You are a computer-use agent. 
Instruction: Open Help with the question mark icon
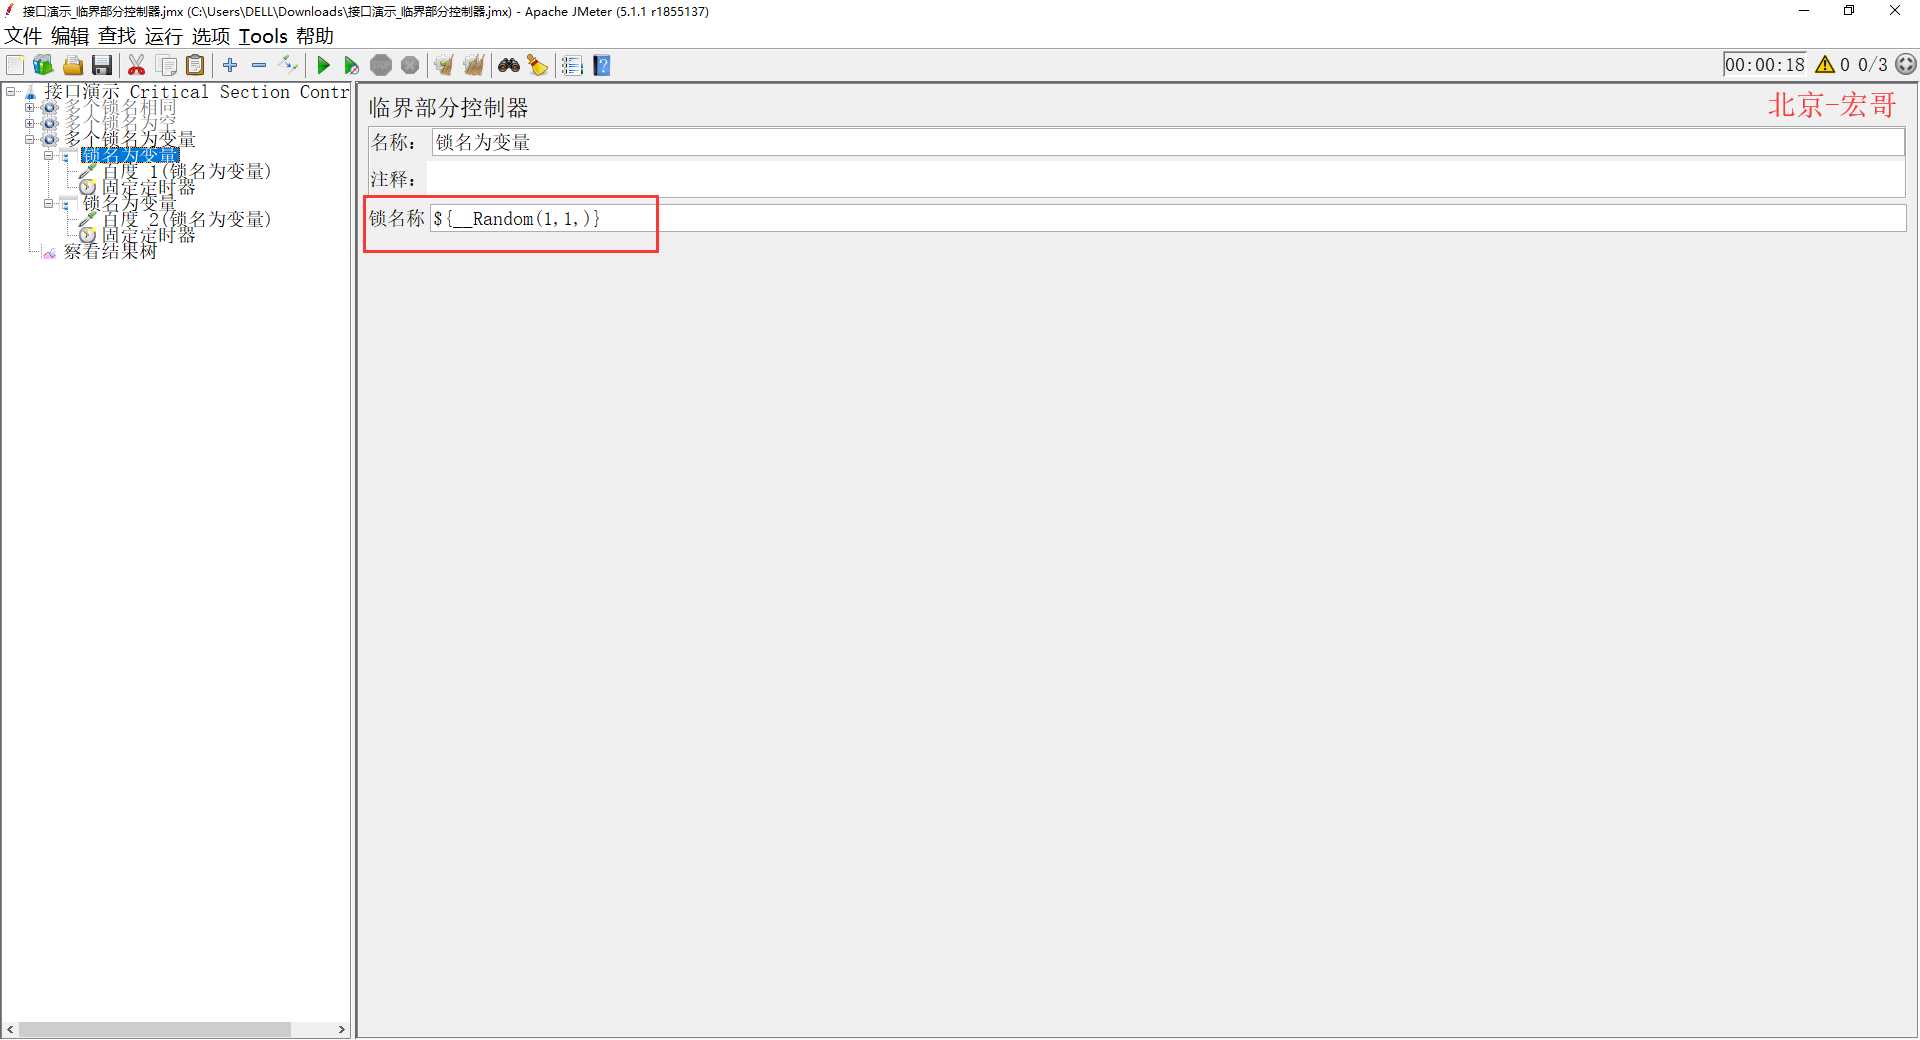[x=602, y=65]
